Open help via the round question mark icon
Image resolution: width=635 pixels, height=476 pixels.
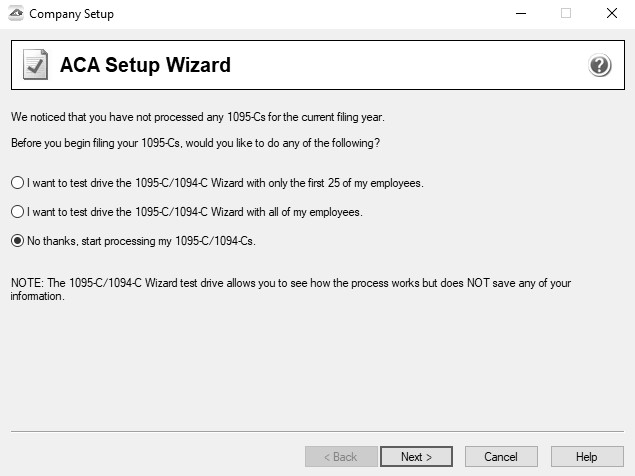(599, 65)
